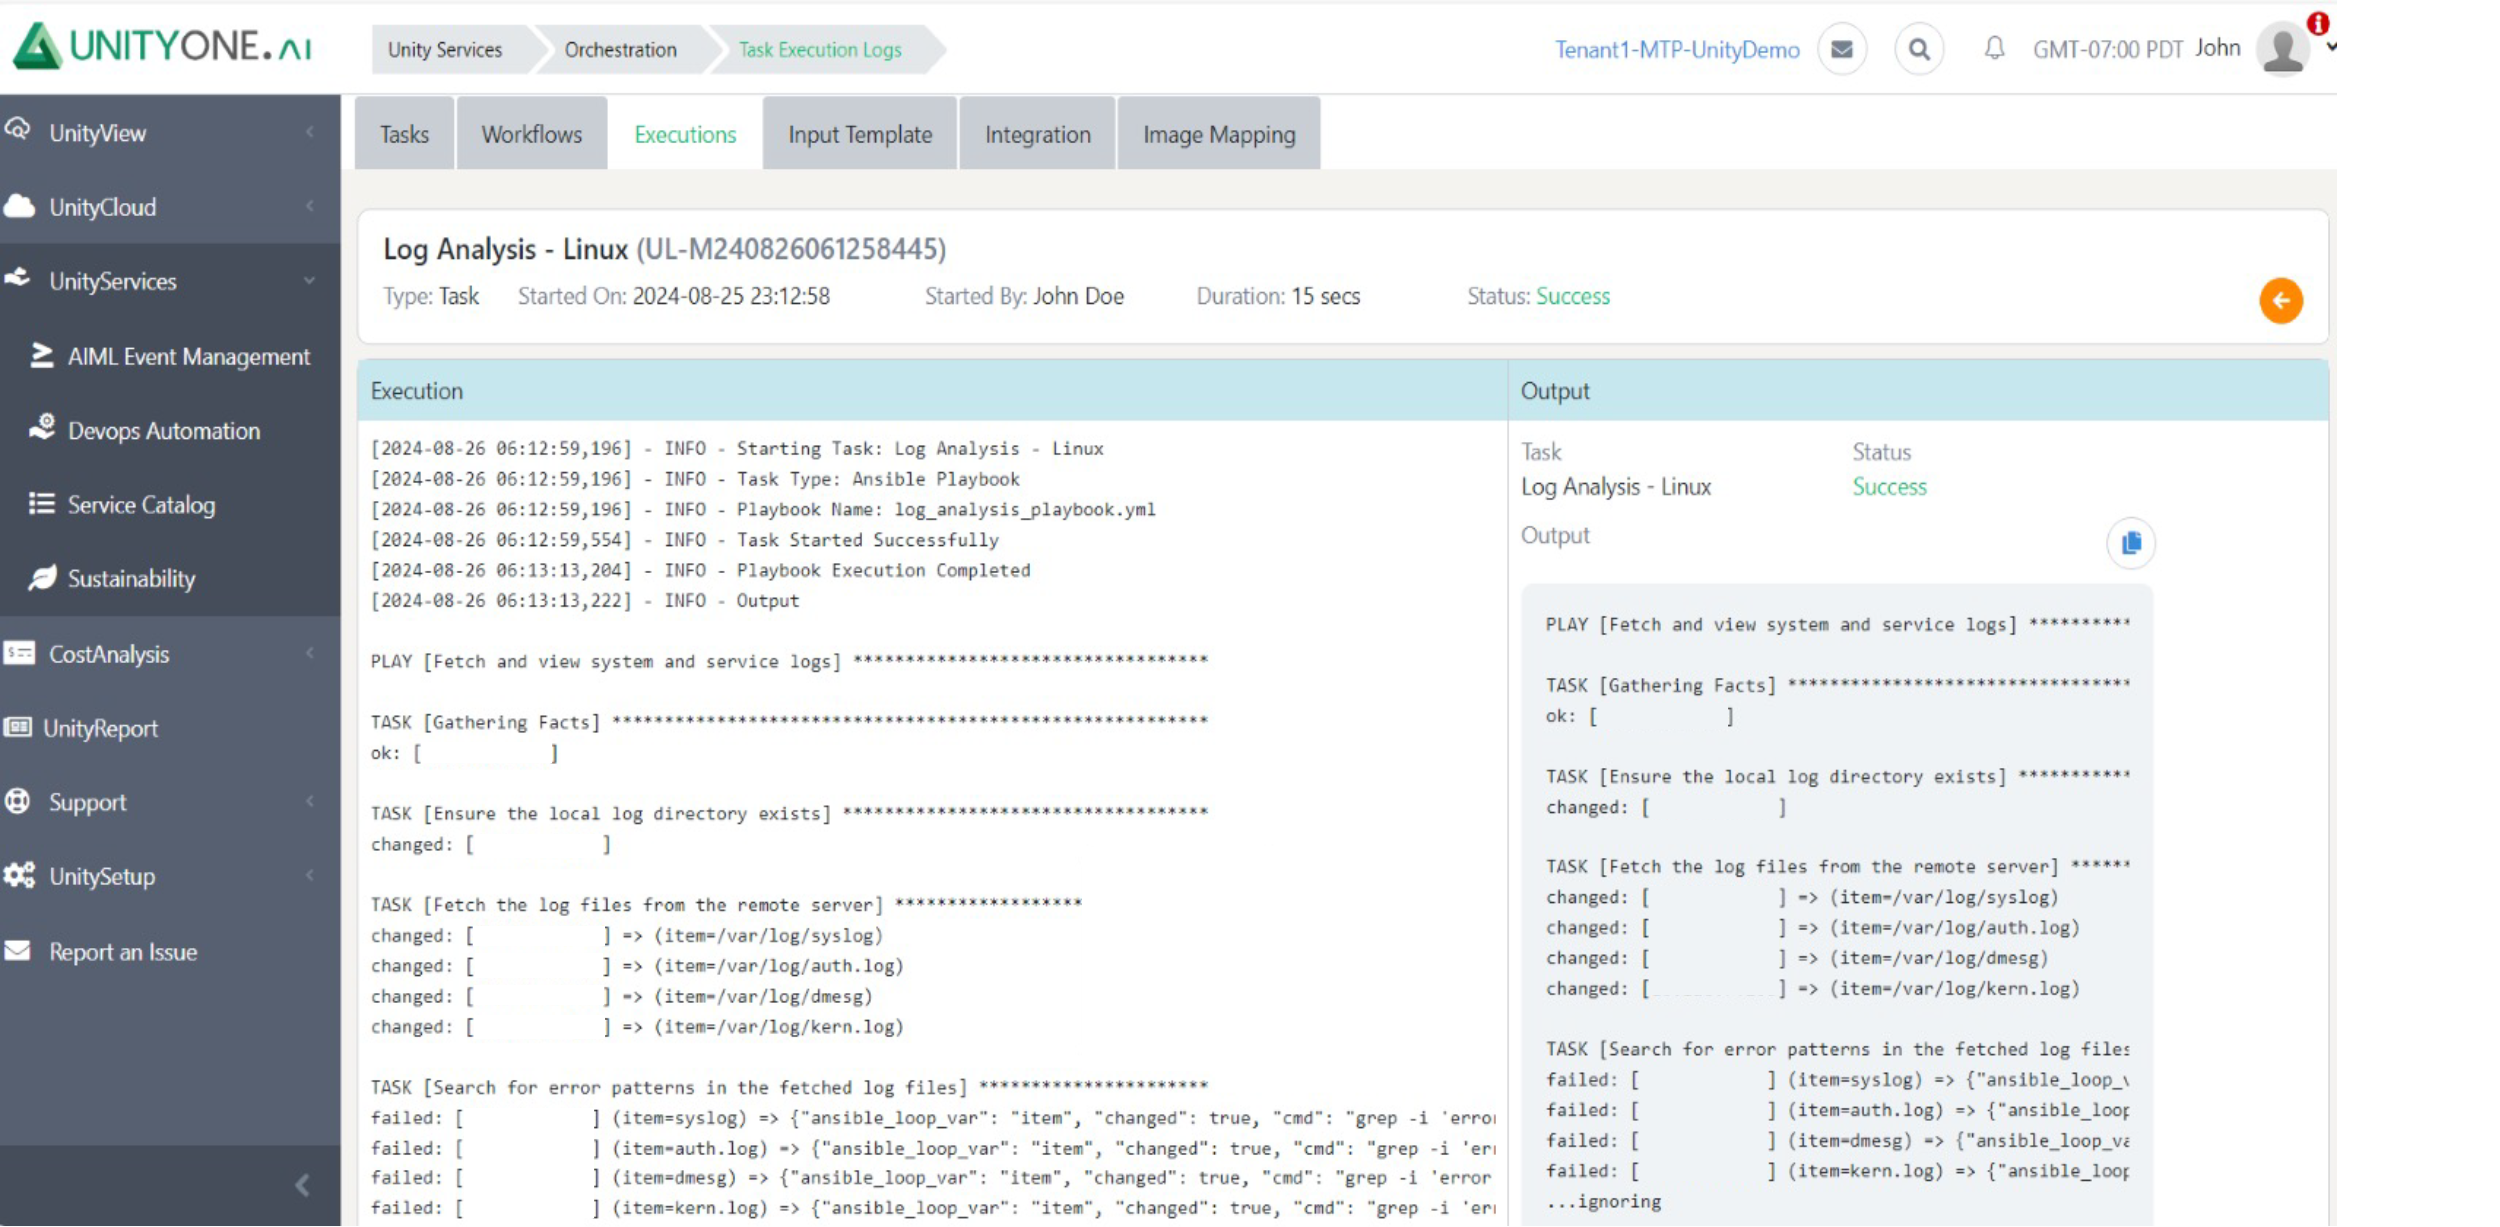Click the Service Catalog list icon

(41, 503)
